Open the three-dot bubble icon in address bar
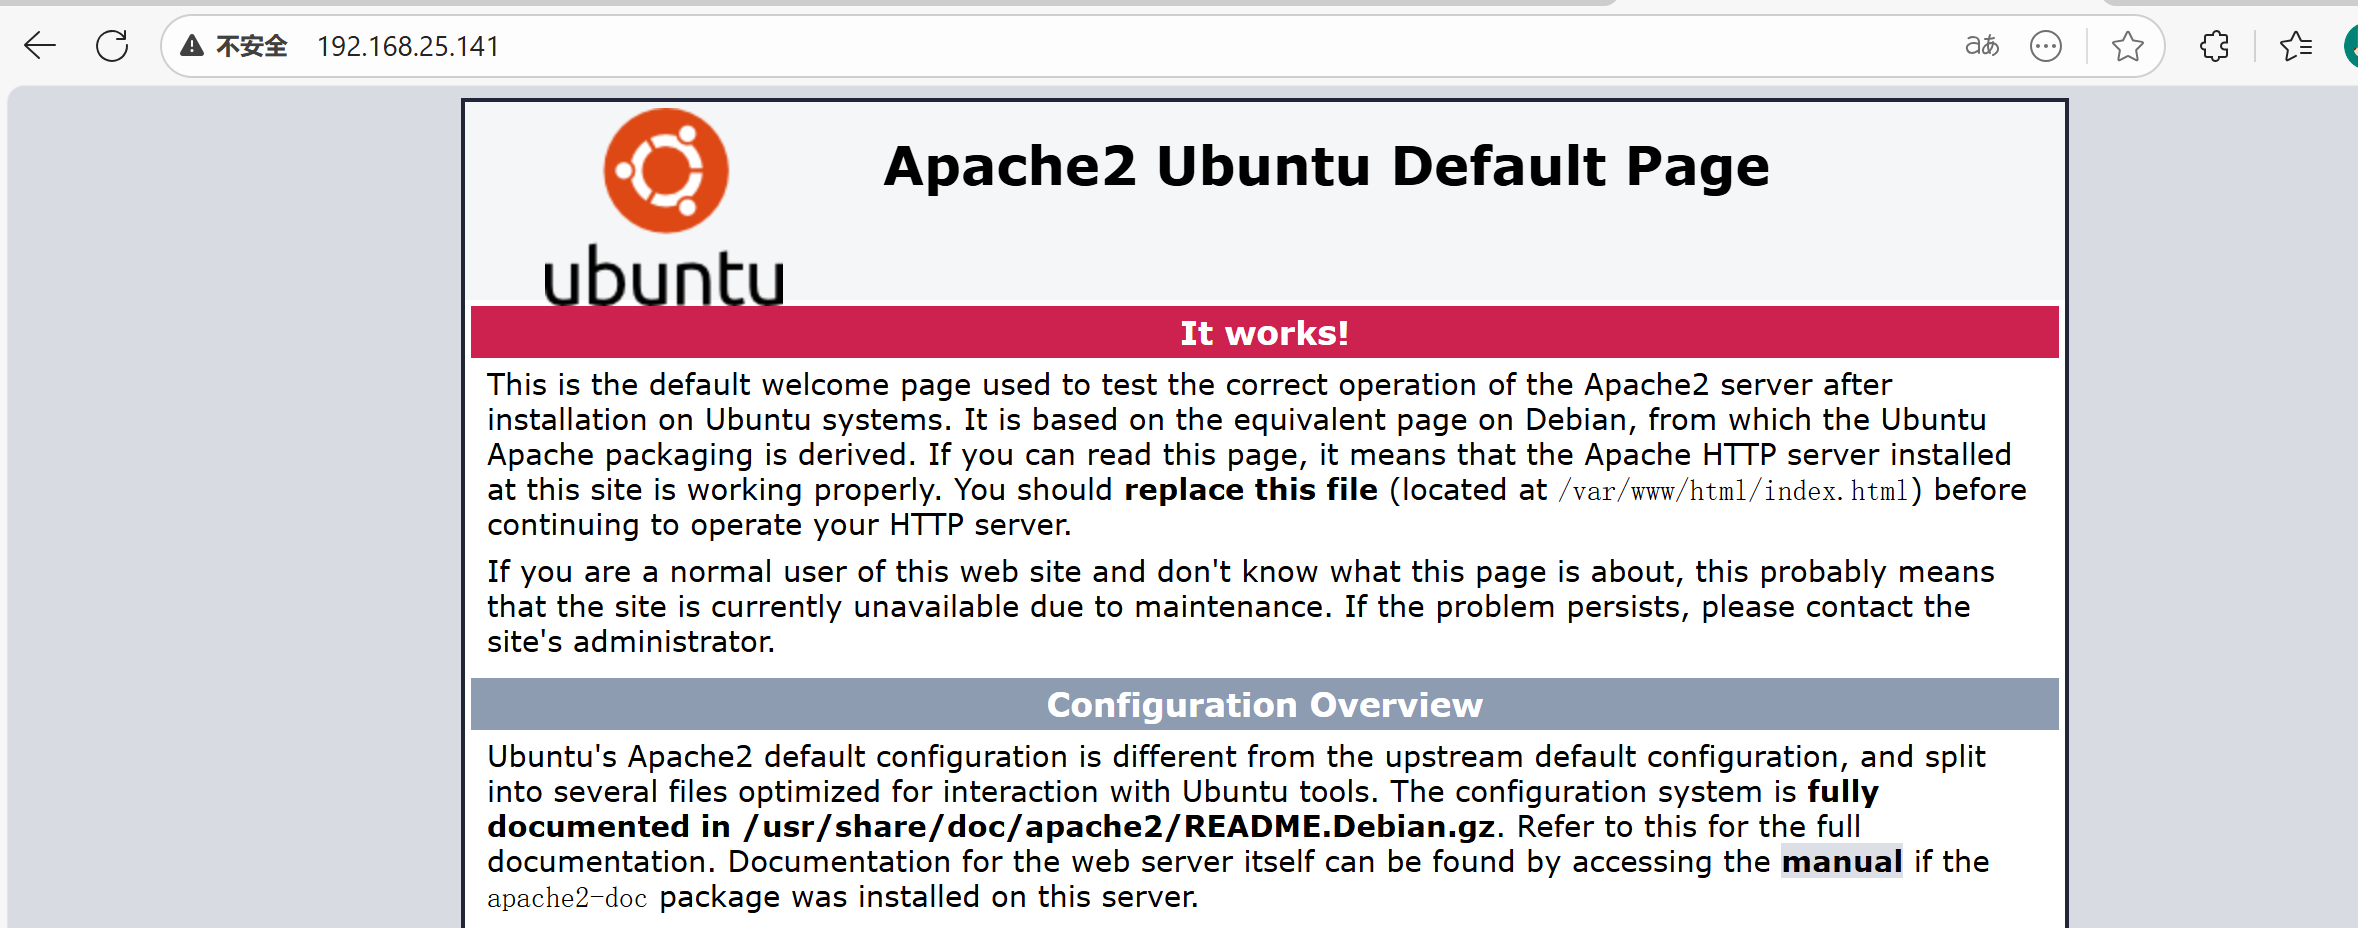2358x928 pixels. tap(2046, 46)
